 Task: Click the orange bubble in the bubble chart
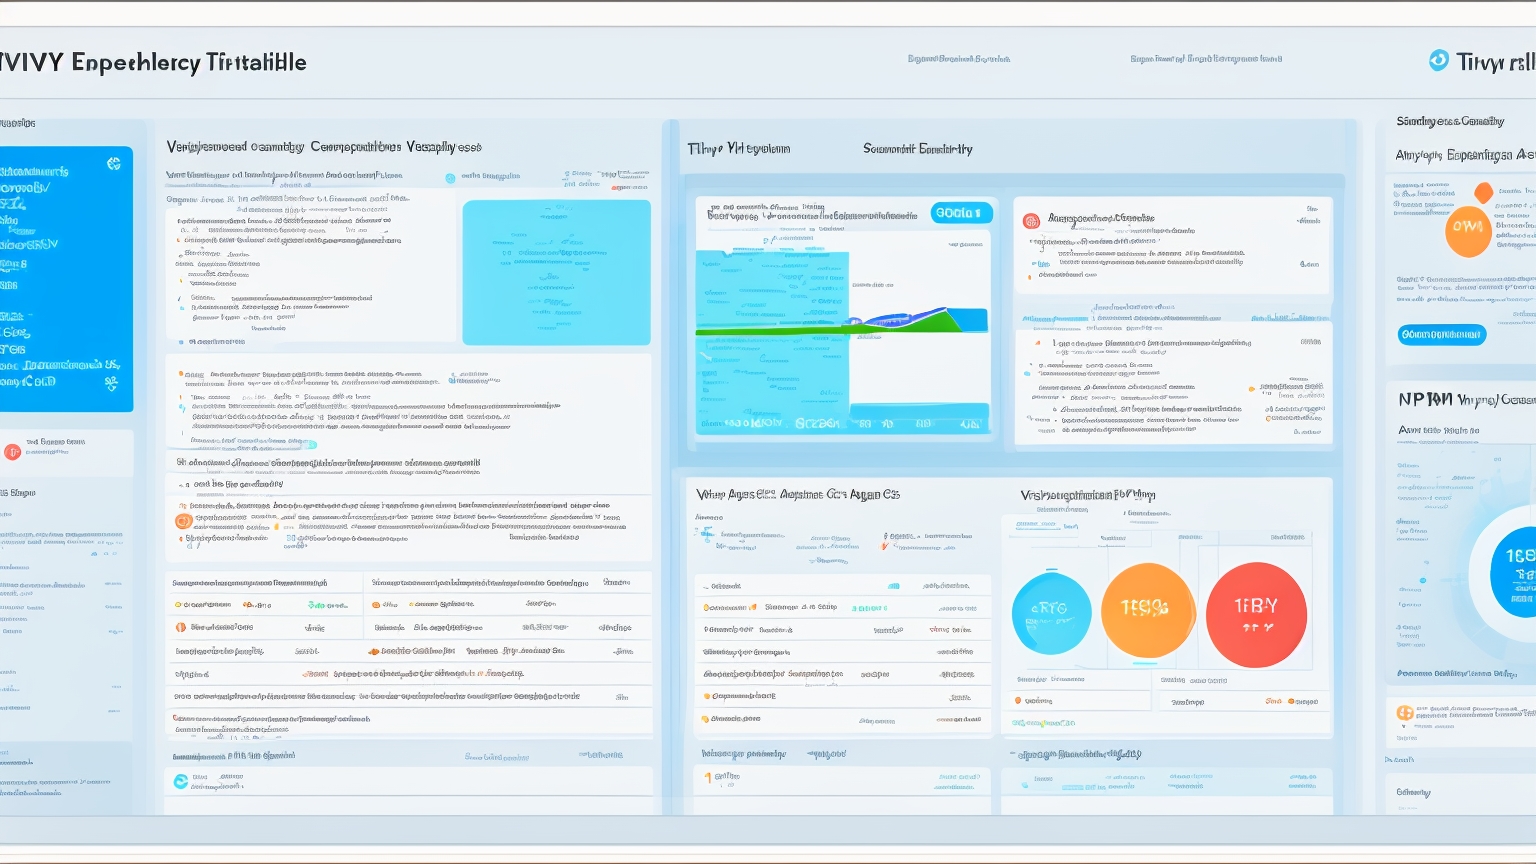coord(1147,610)
